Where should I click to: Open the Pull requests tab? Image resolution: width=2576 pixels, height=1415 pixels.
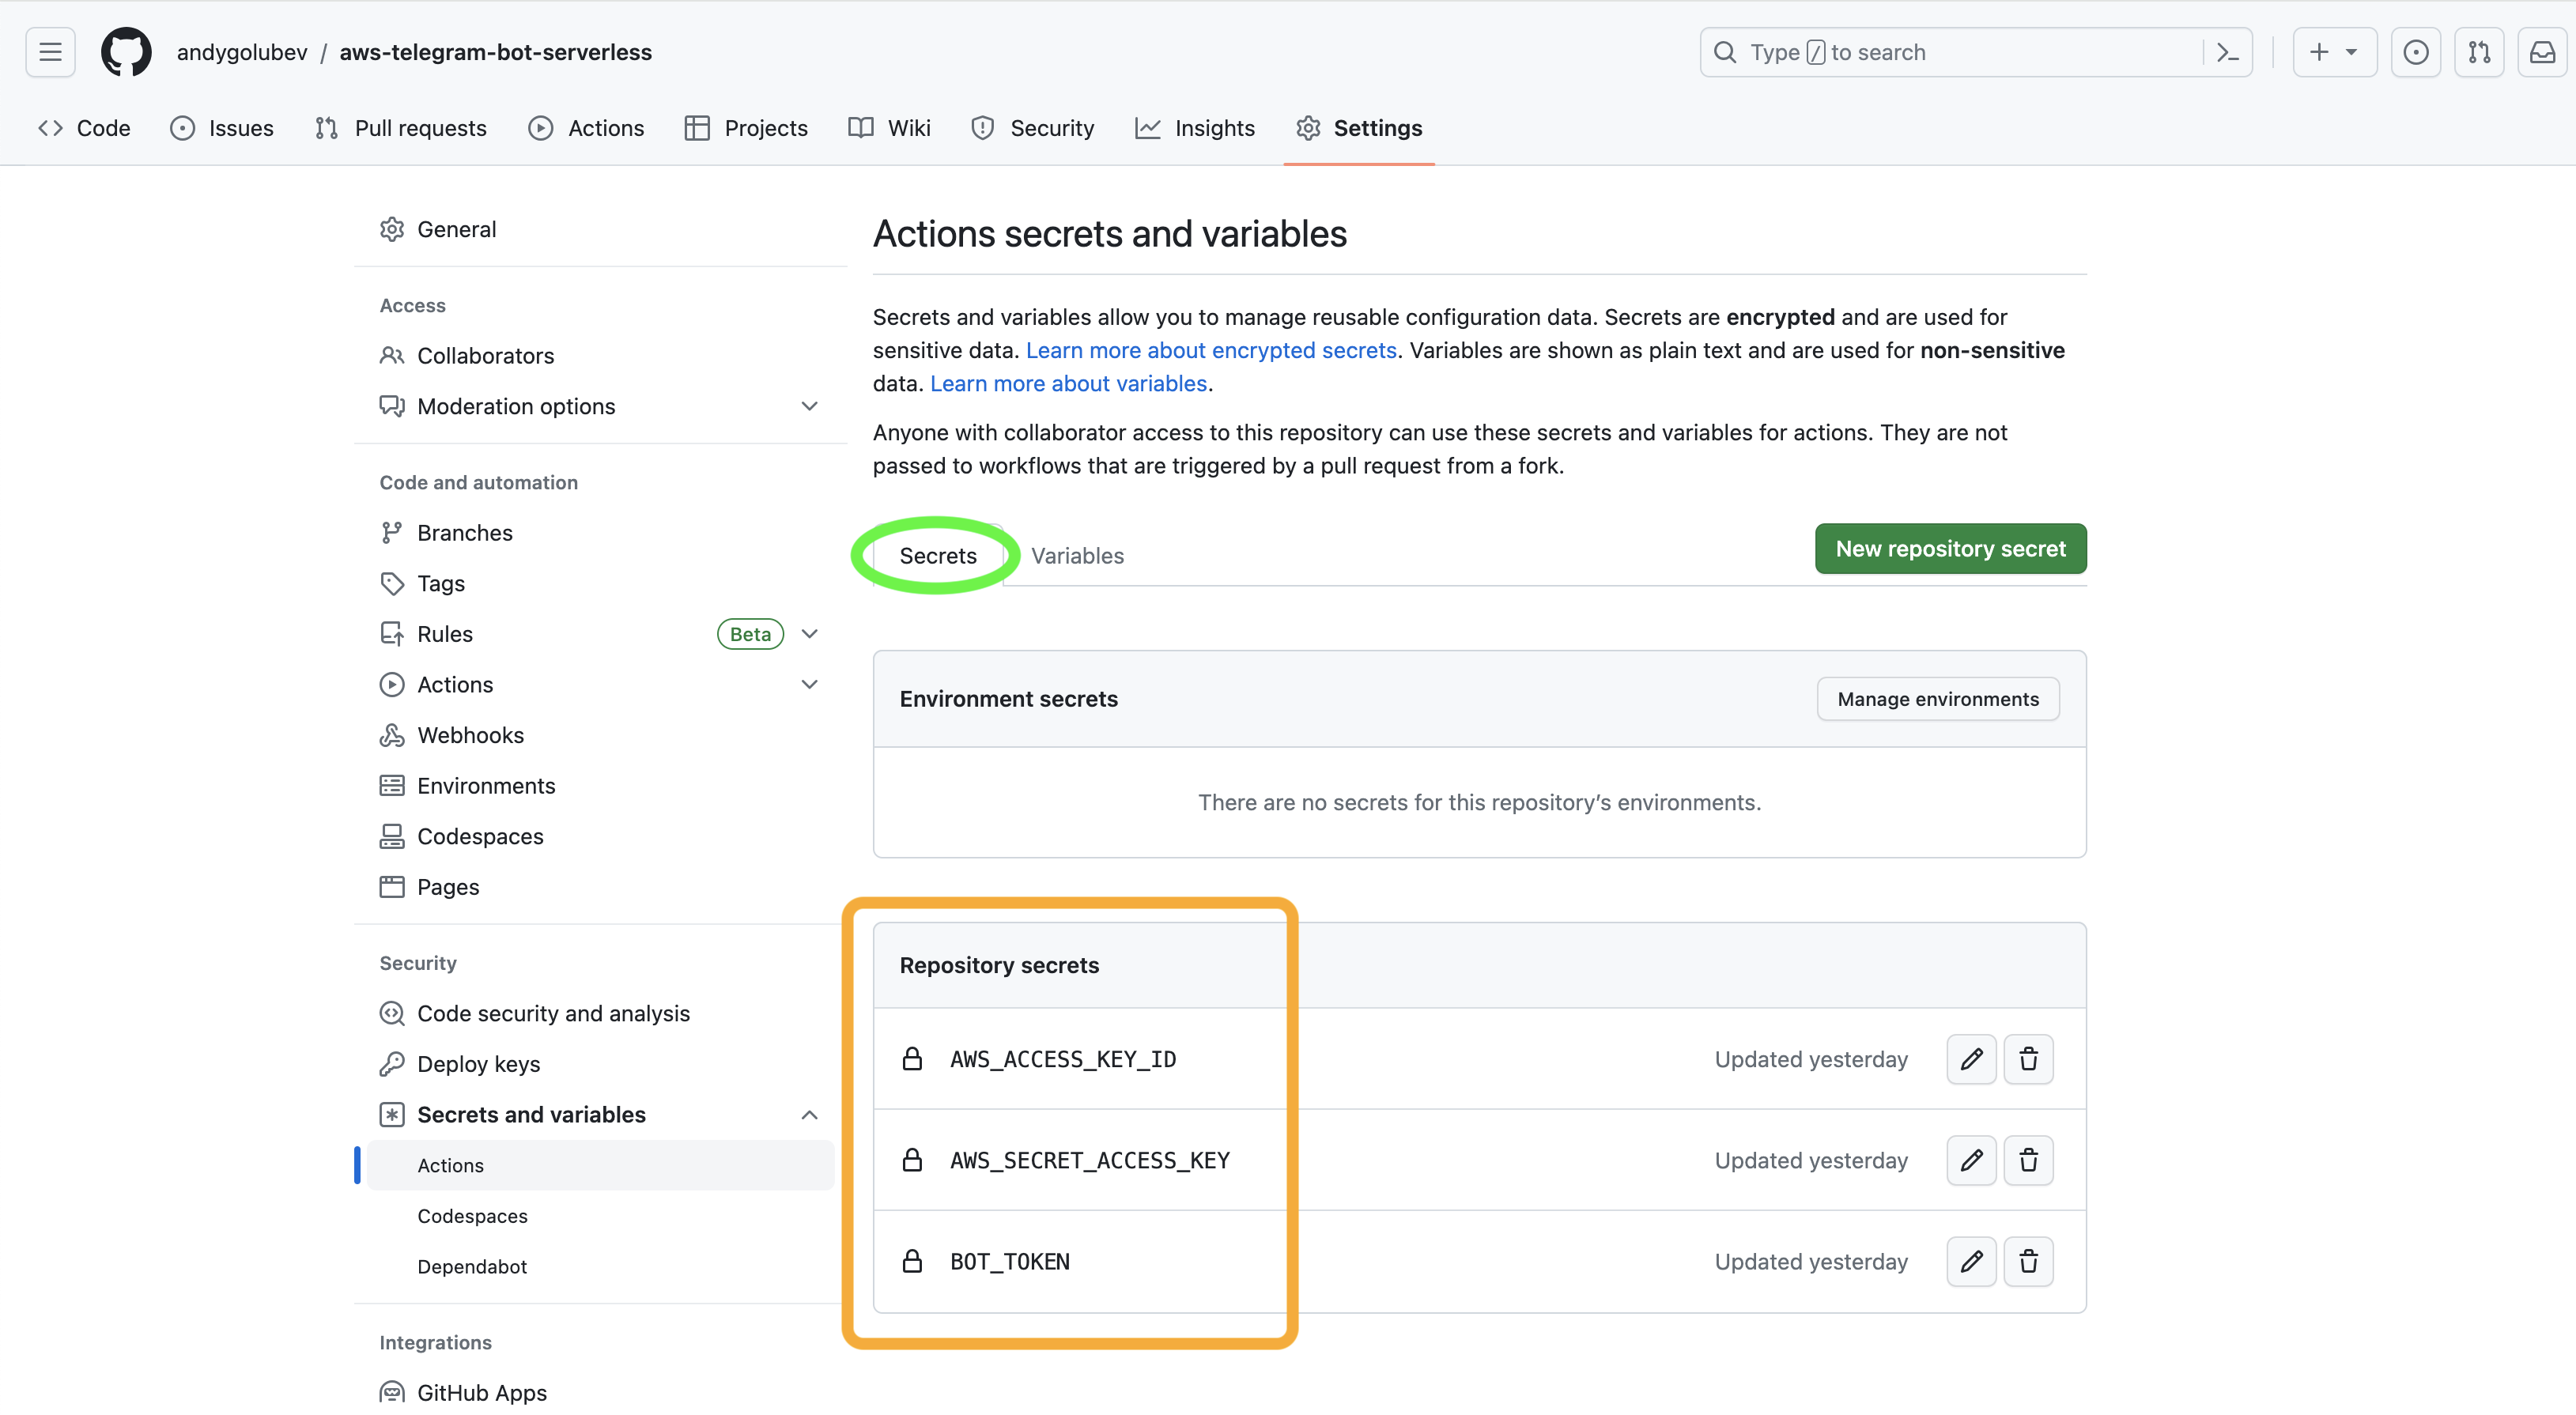click(x=401, y=128)
